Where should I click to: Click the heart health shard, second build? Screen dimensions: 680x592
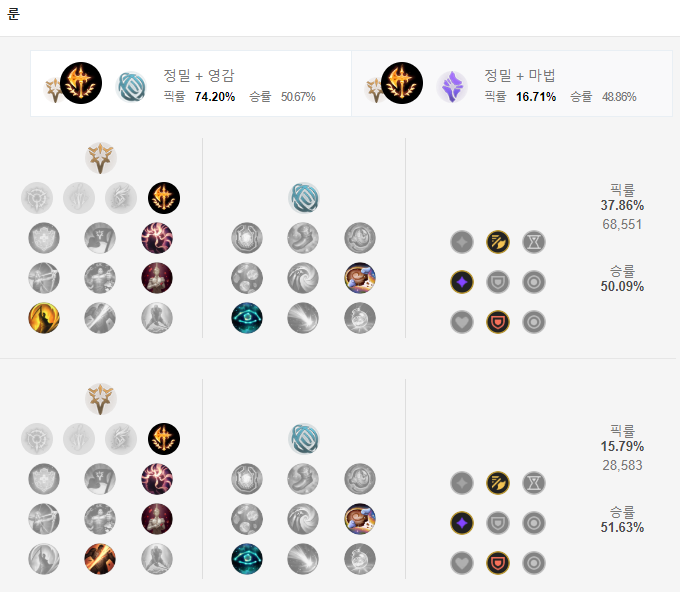(x=462, y=563)
